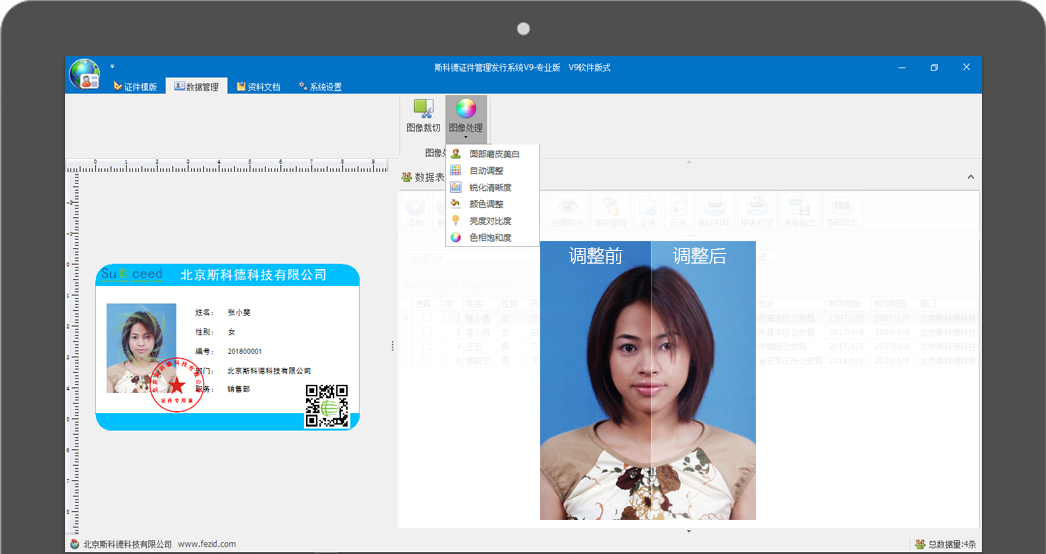1046x554 pixels.
Task: Click the 201800001 number on card
Action: point(245,351)
